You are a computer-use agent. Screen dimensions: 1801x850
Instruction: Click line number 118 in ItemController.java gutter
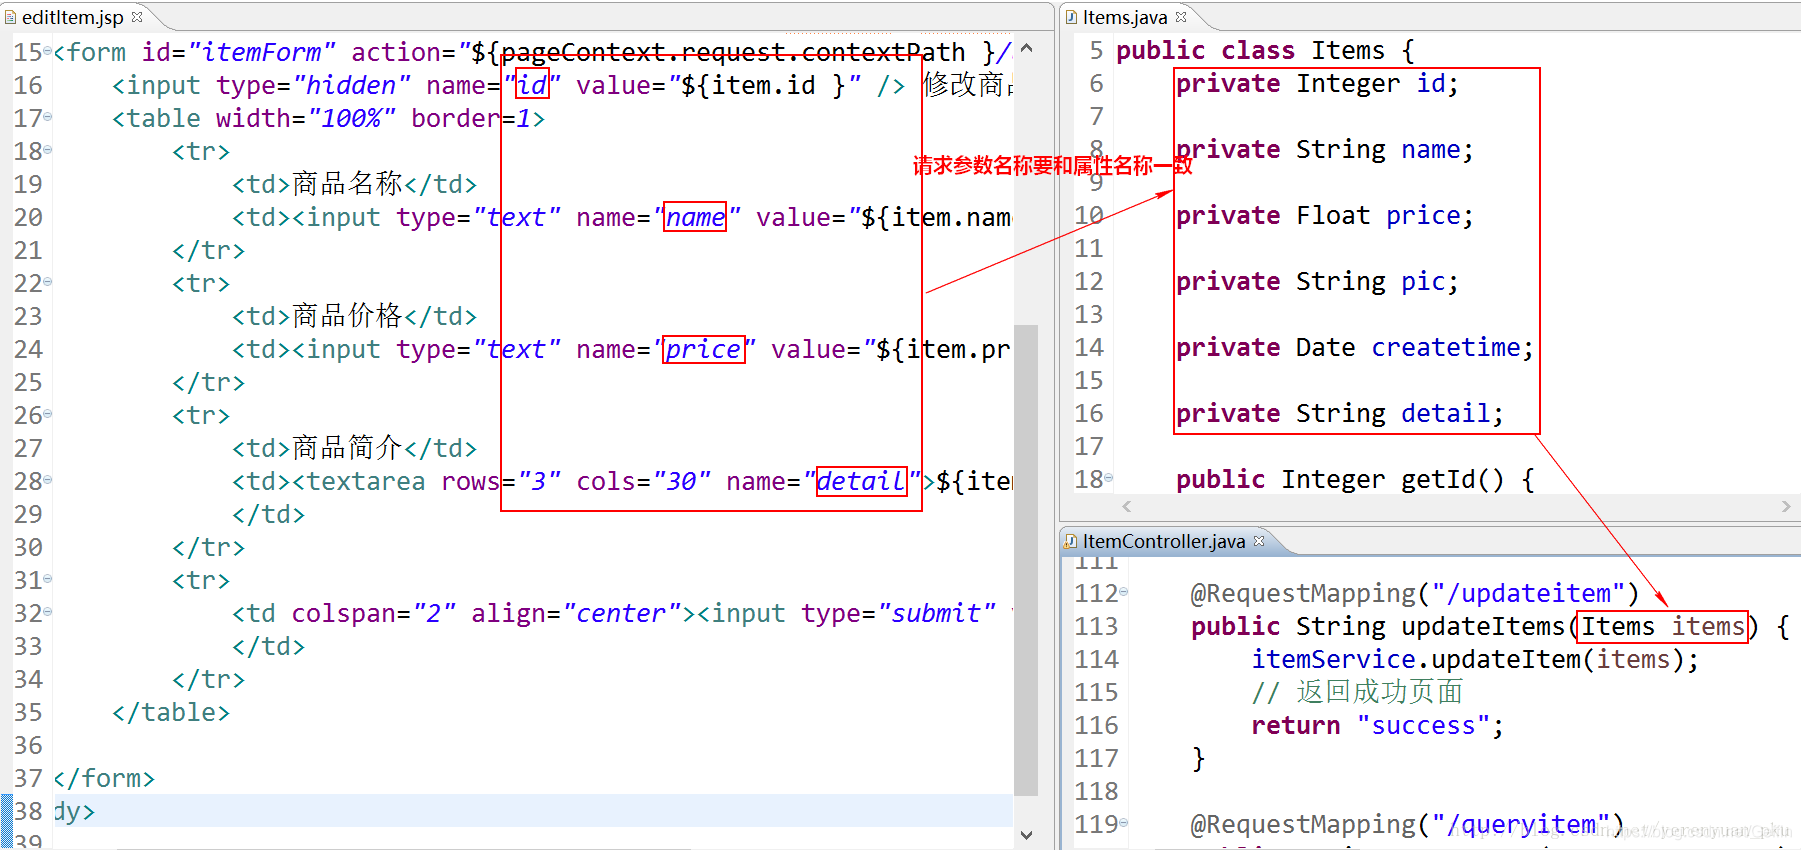pyautogui.click(x=1096, y=791)
